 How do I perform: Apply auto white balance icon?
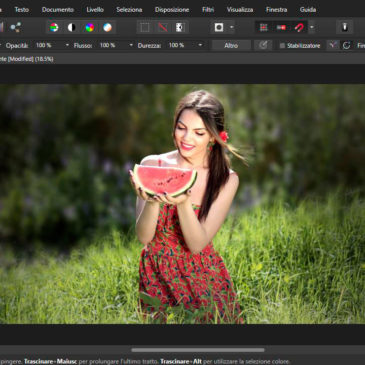click(107, 27)
